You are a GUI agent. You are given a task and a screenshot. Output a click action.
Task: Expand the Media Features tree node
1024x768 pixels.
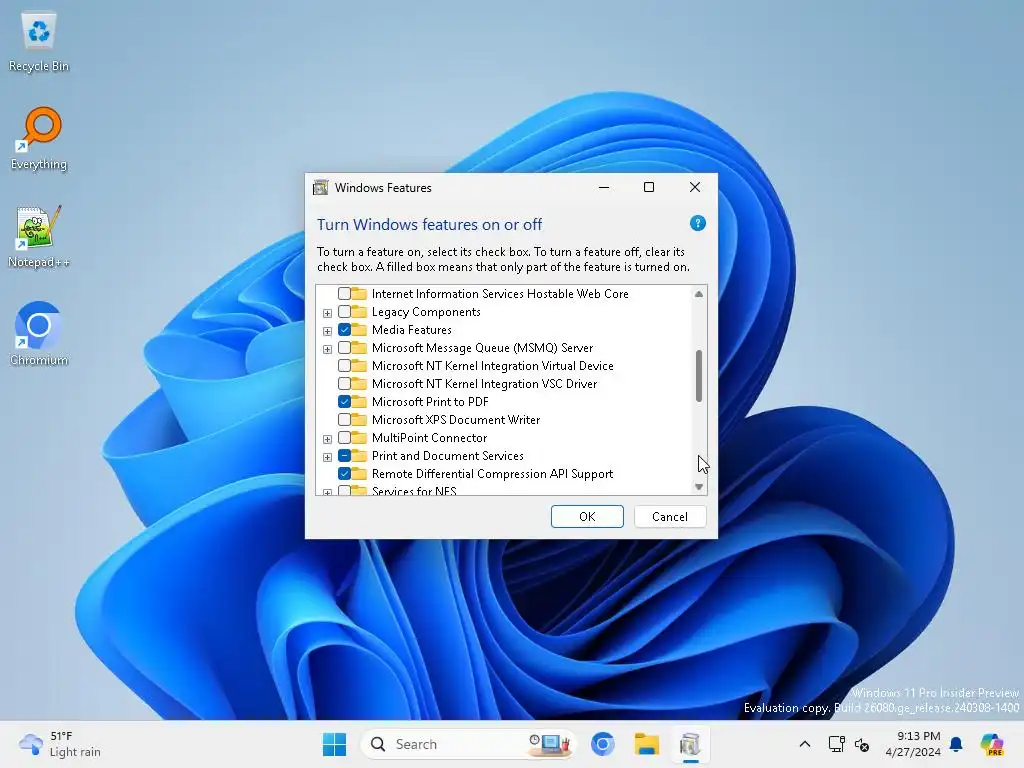tap(327, 331)
